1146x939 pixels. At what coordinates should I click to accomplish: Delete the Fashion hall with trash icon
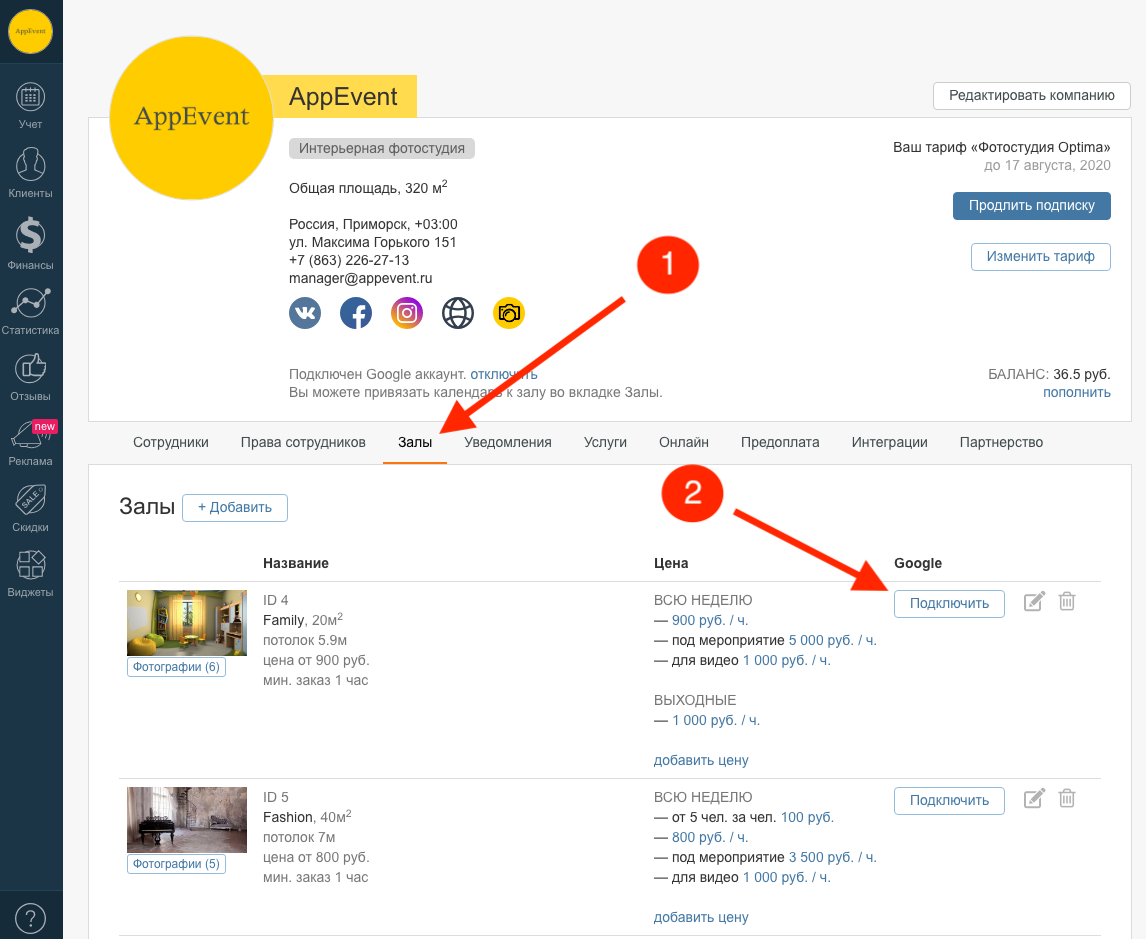1067,799
